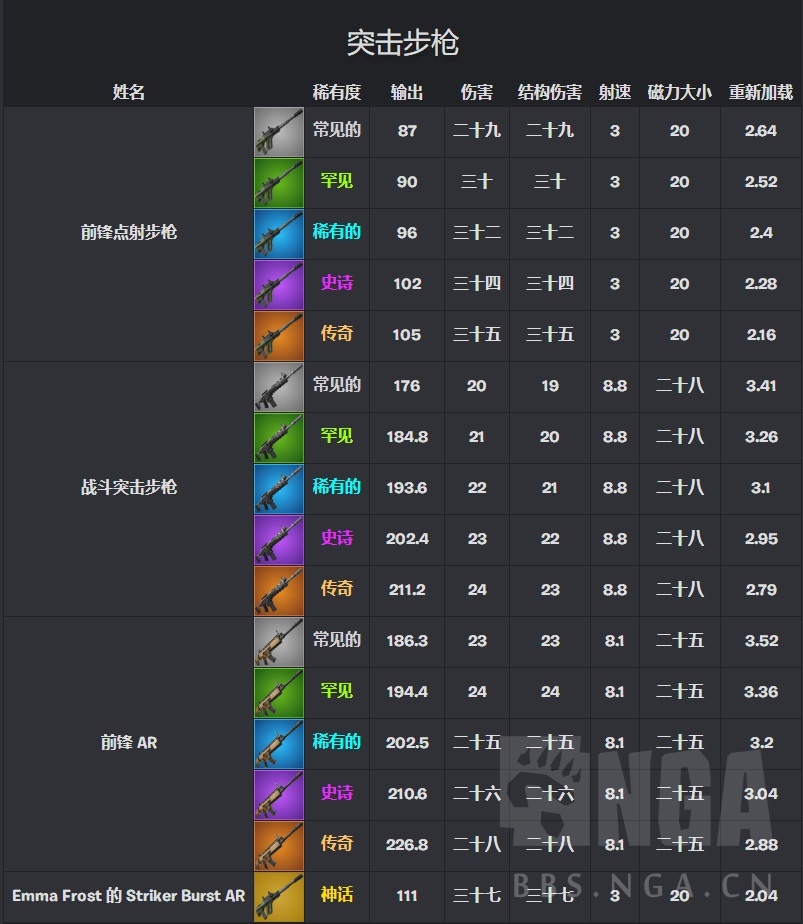The image size is (803, 924).
Task: Click the grey common 战斗突击步枪 weapon icon
Action: [279, 387]
